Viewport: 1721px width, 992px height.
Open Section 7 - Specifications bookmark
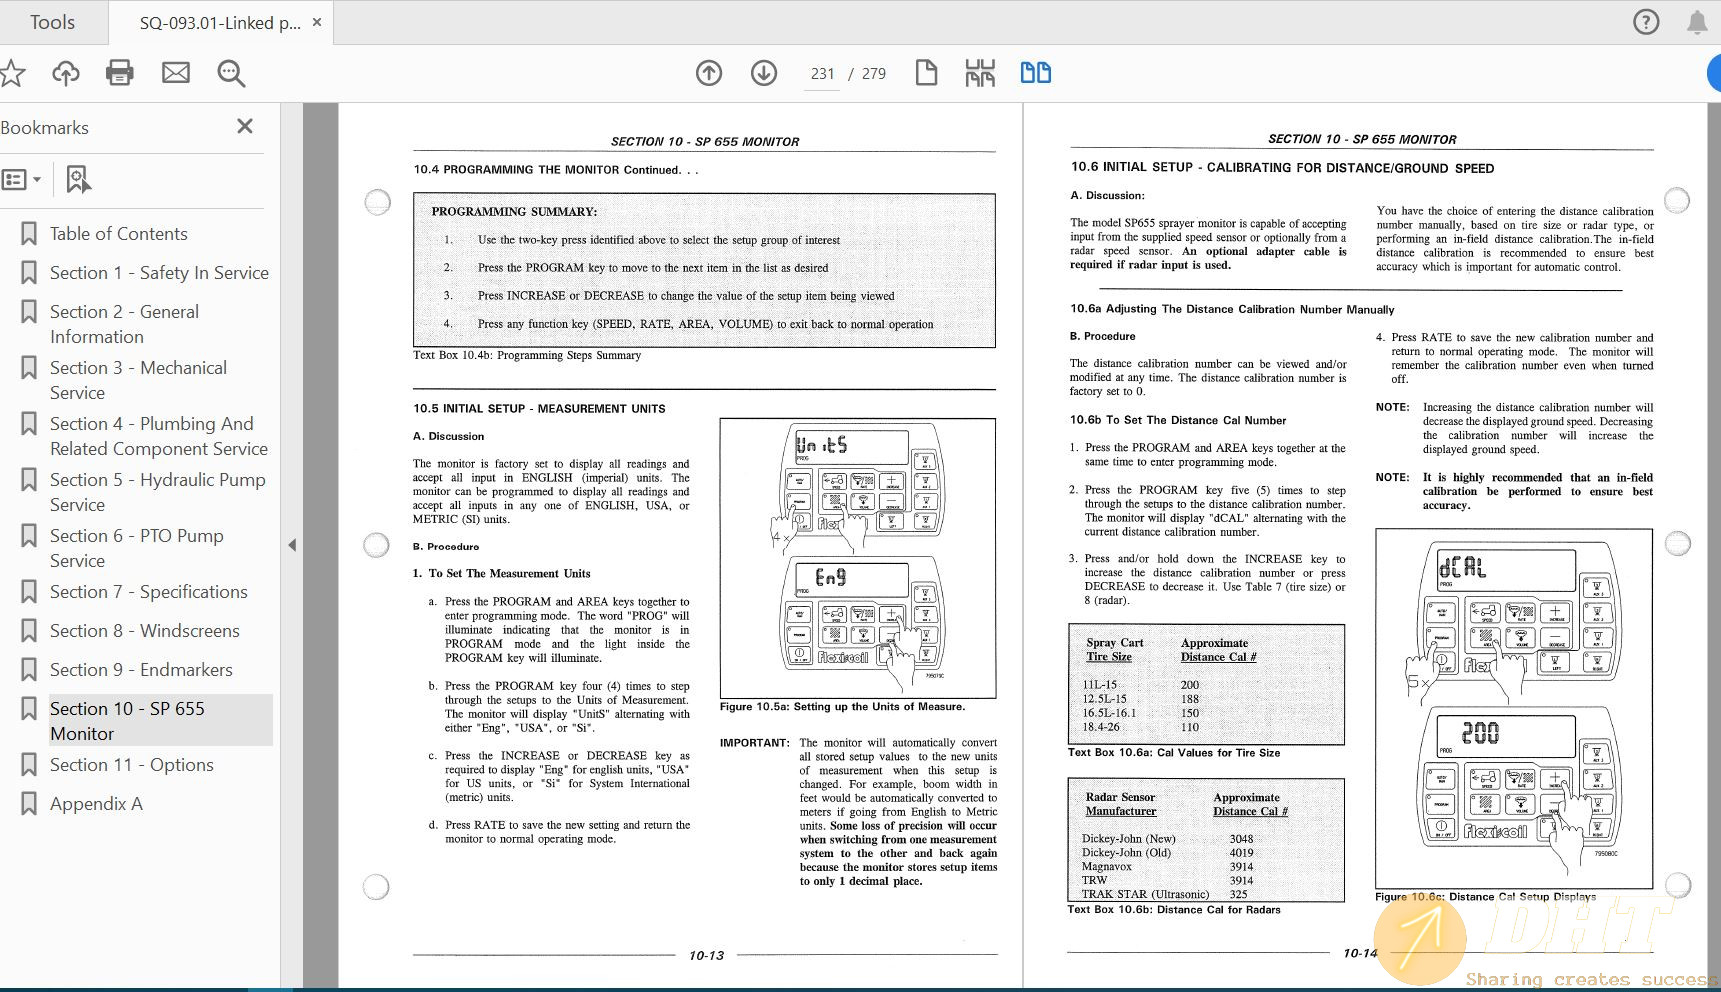point(148,592)
